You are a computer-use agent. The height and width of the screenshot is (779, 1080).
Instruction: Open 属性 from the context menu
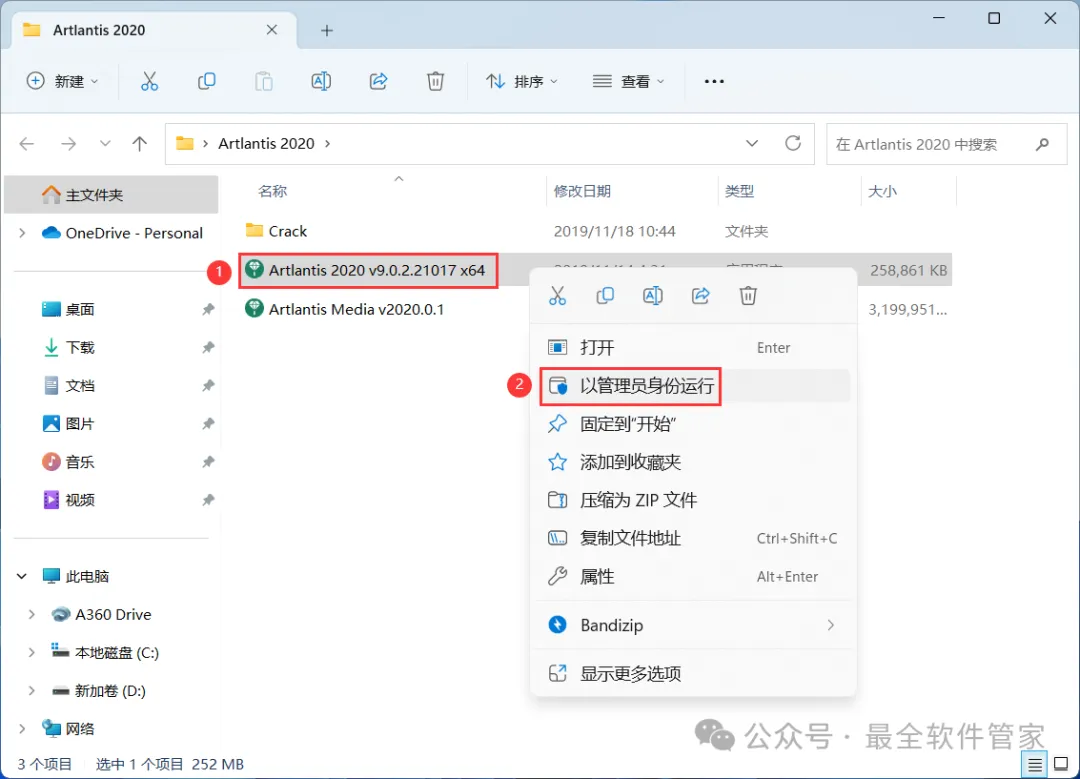click(x=694, y=576)
